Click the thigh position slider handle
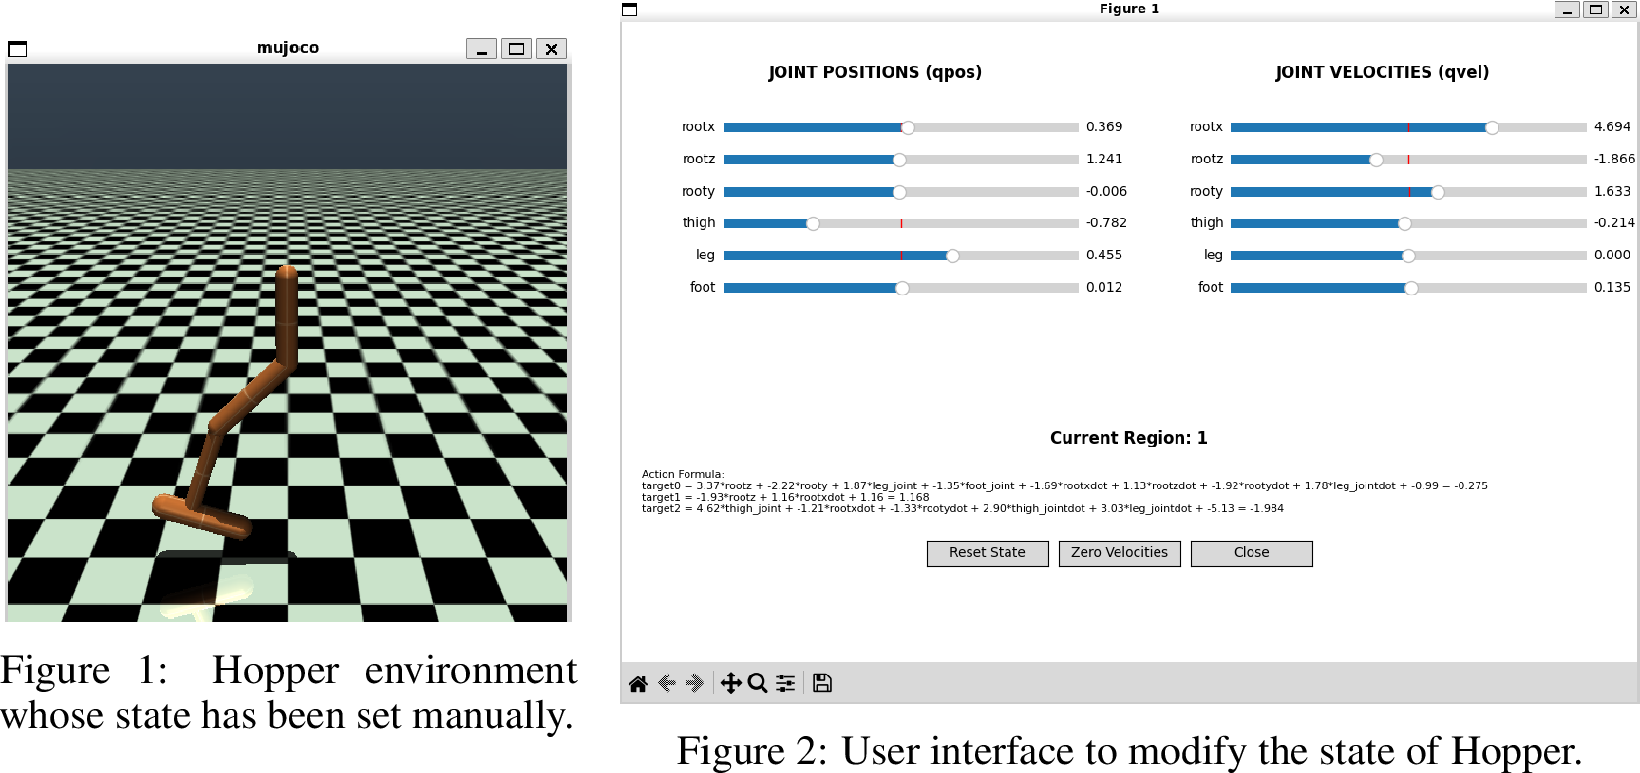 (x=813, y=224)
